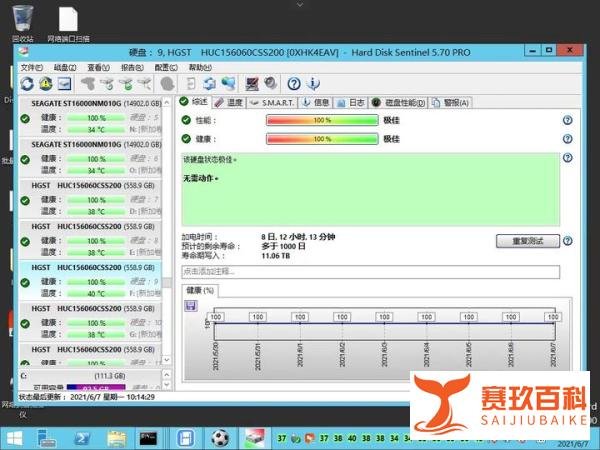The image size is (600, 450).
Task: Select HGST HUC156060CSS200 disk on drive D:
Action: [x=91, y=198]
